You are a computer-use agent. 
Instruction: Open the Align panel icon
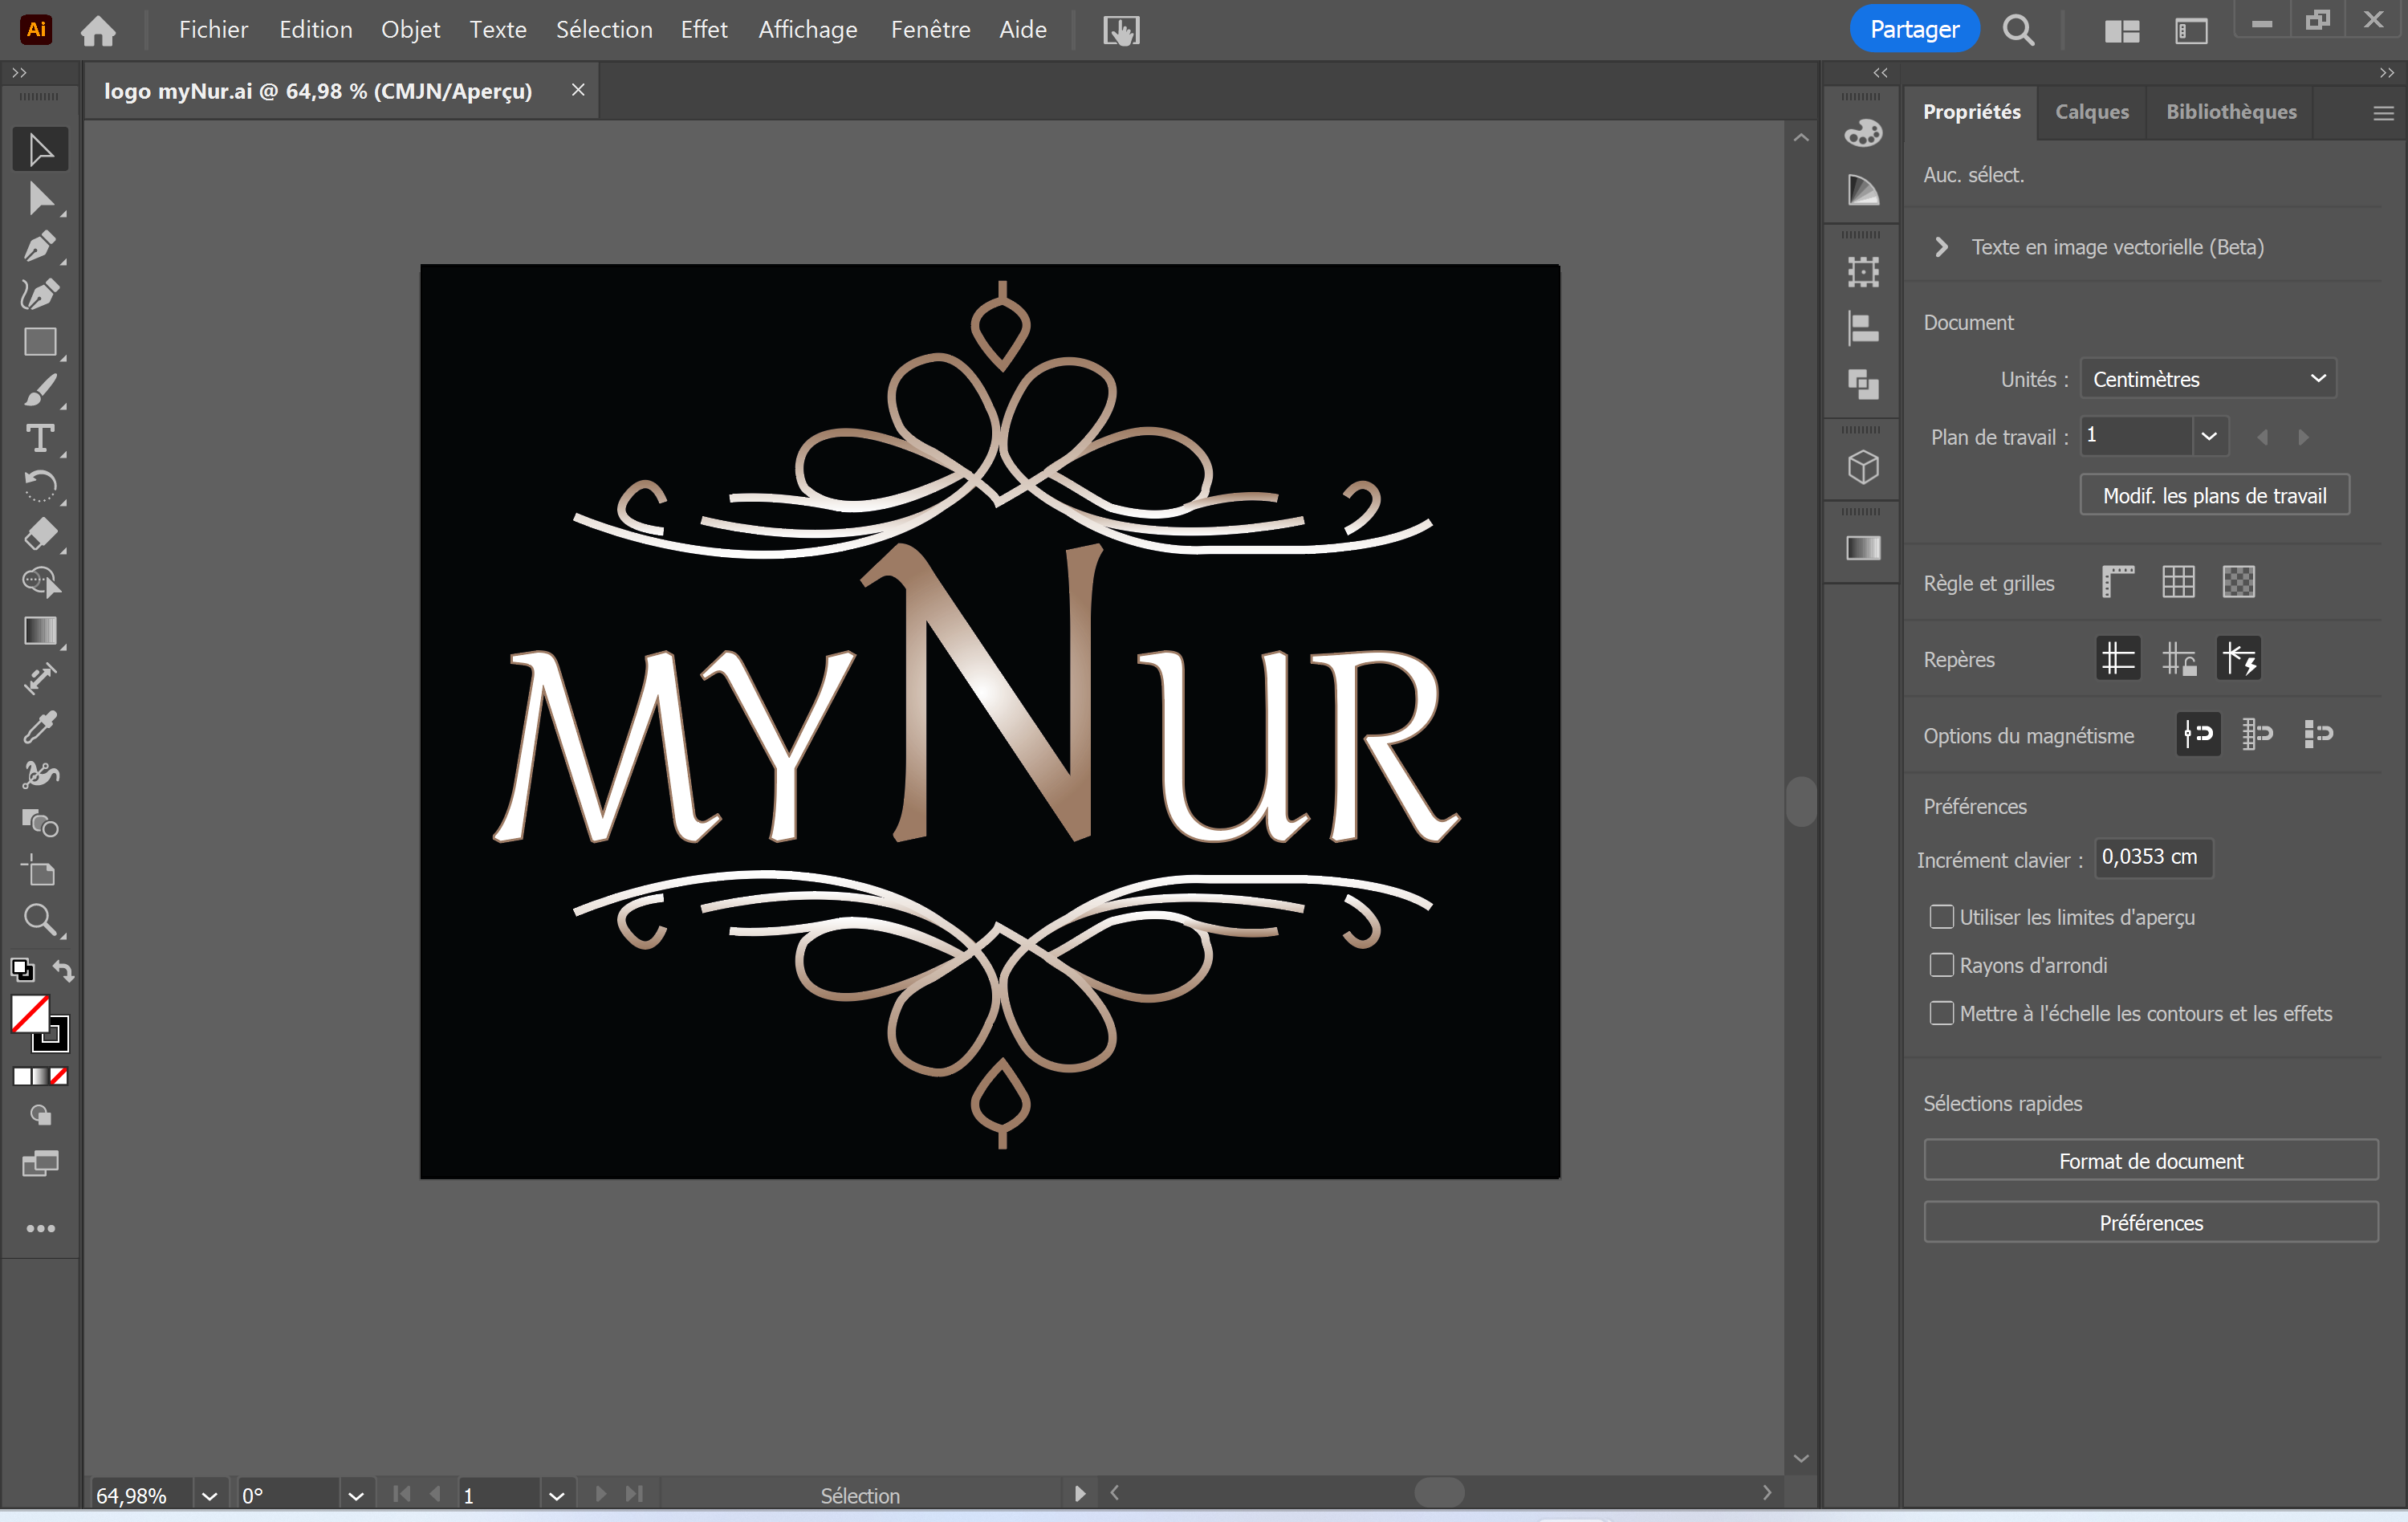point(1863,328)
